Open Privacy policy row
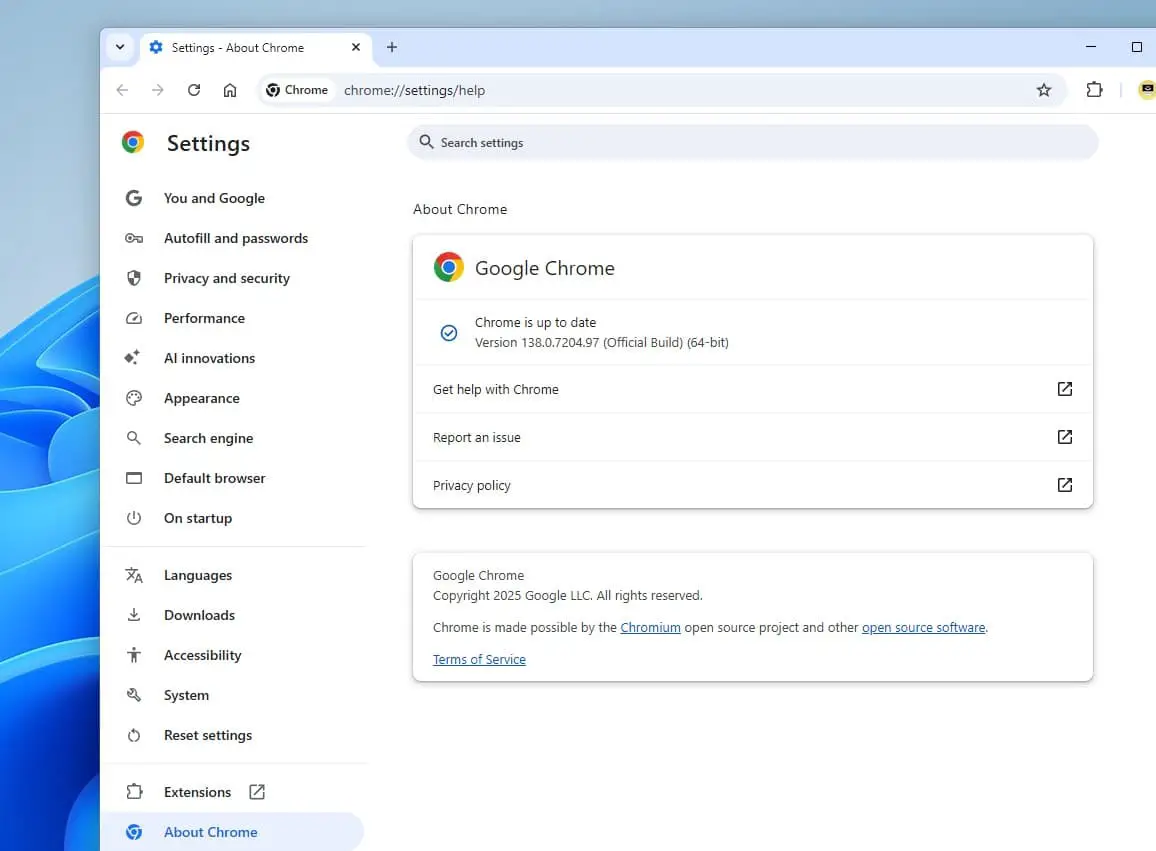The height and width of the screenshot is (851, 1156). coord(753,485)
